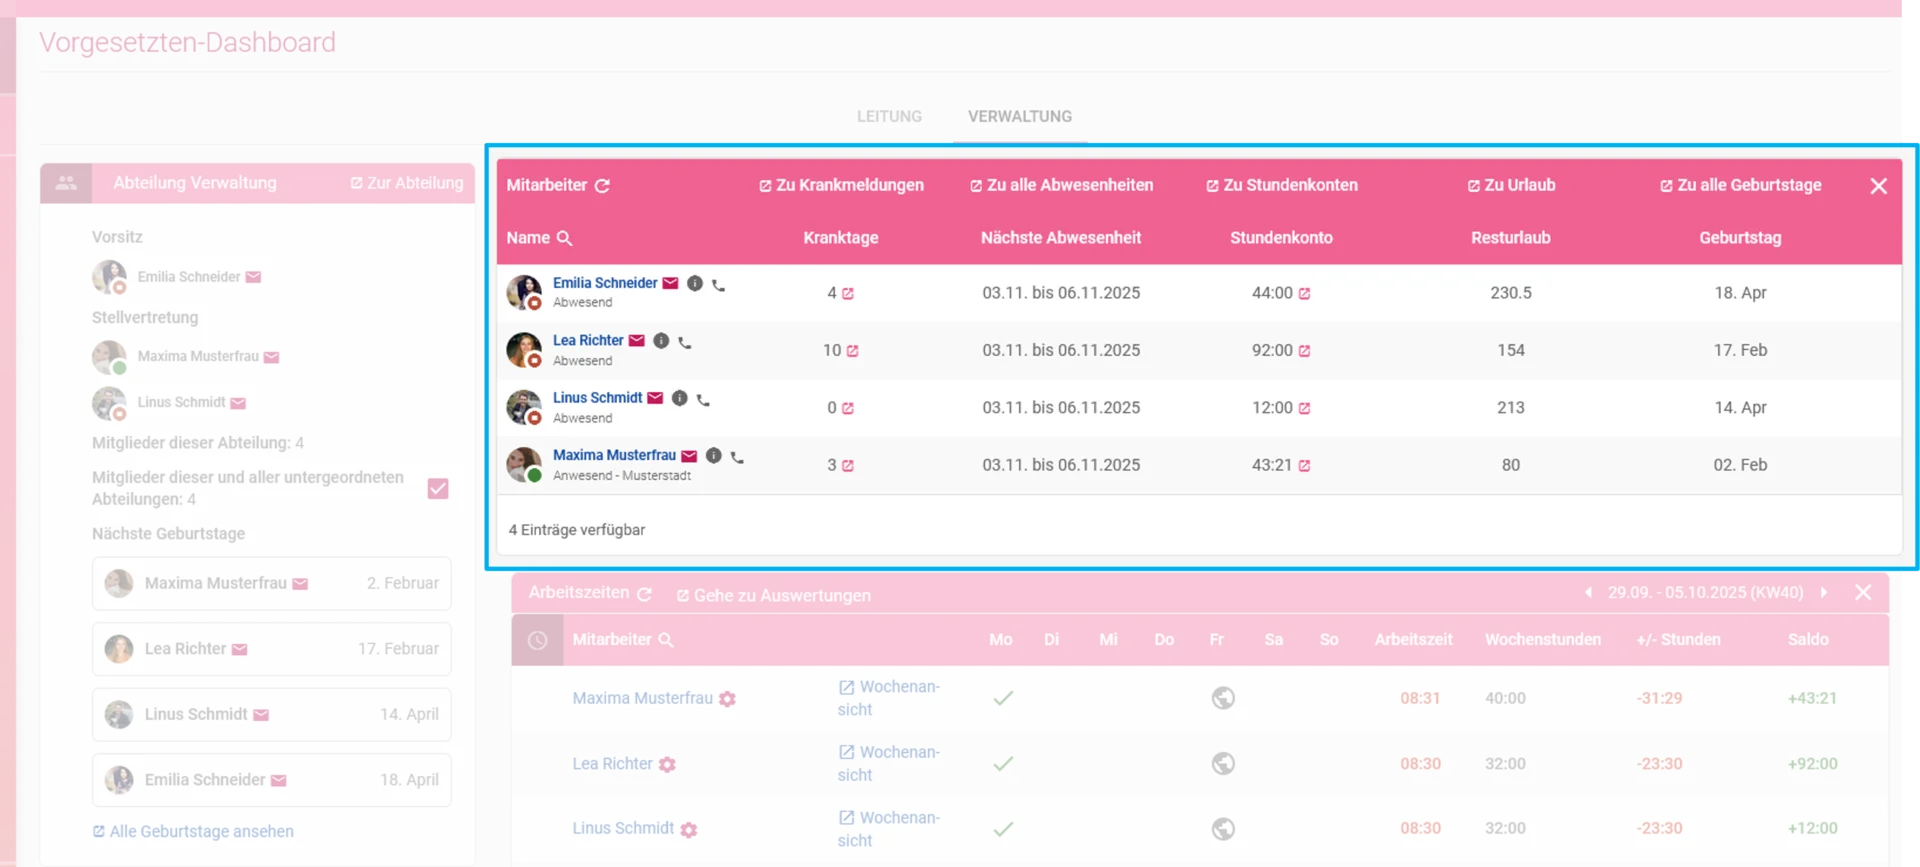Toggle subordinate departments members checkbox
This screenshot has height=867, width=1920.
(x=438, y=488)
